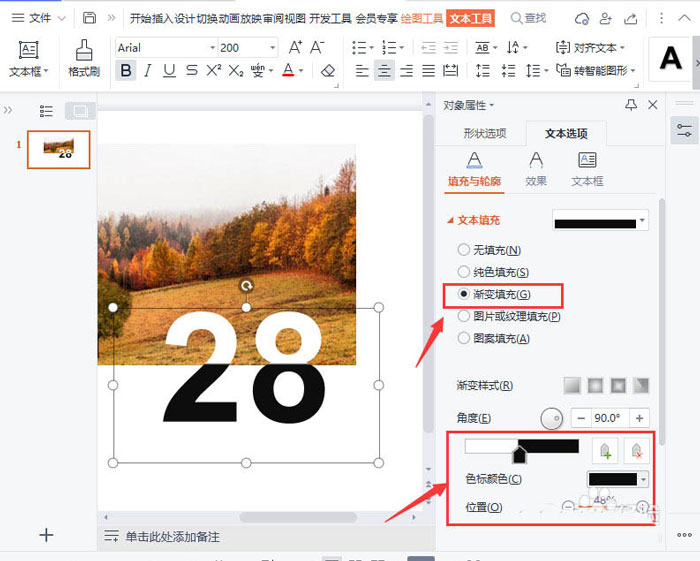
Task: Apply italic formatting to text
Action: (148, 70)
